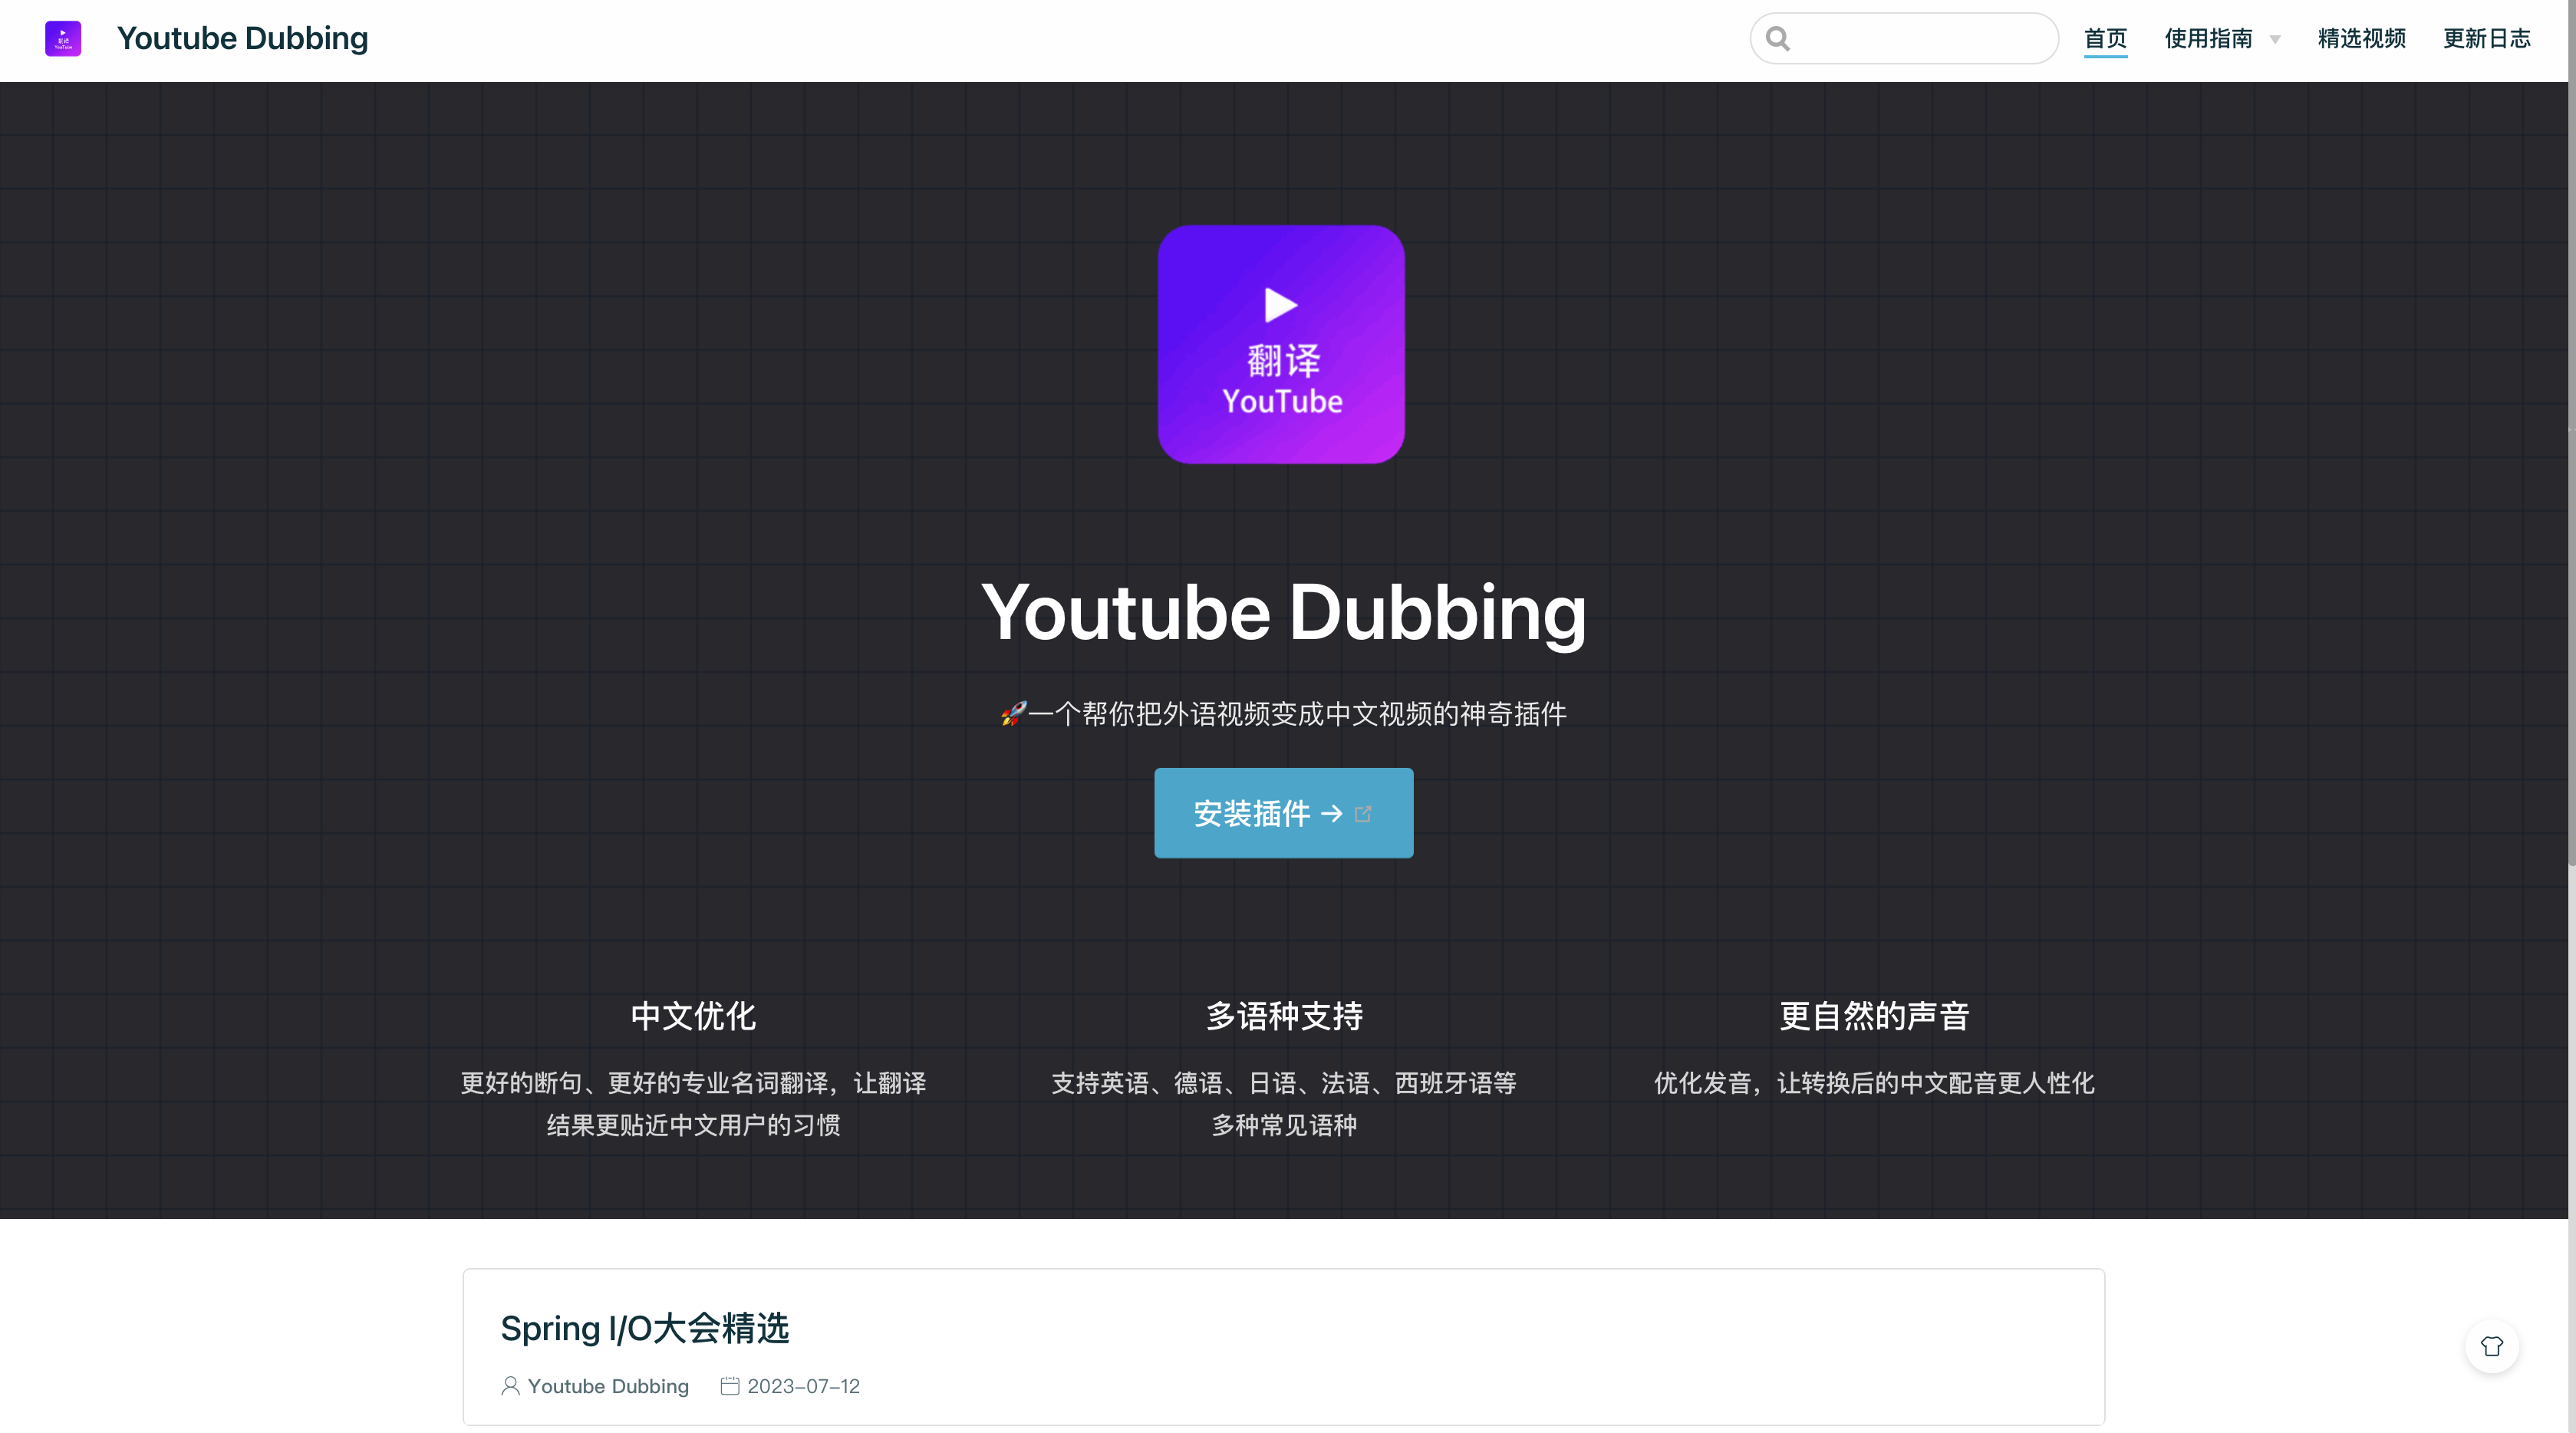Click the 多语种支持 feature heading
The width and height of the screenshot is (2576, 1433).
(1284, 1016)
